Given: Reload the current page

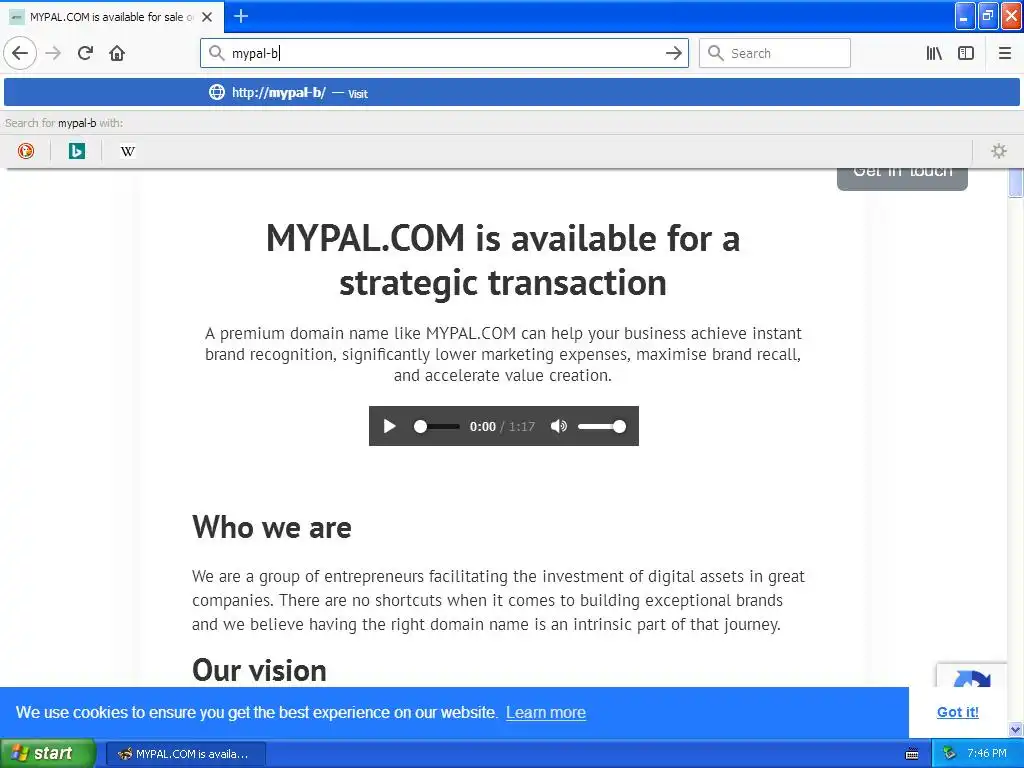Looking at the screenshot, I should 85,53.
